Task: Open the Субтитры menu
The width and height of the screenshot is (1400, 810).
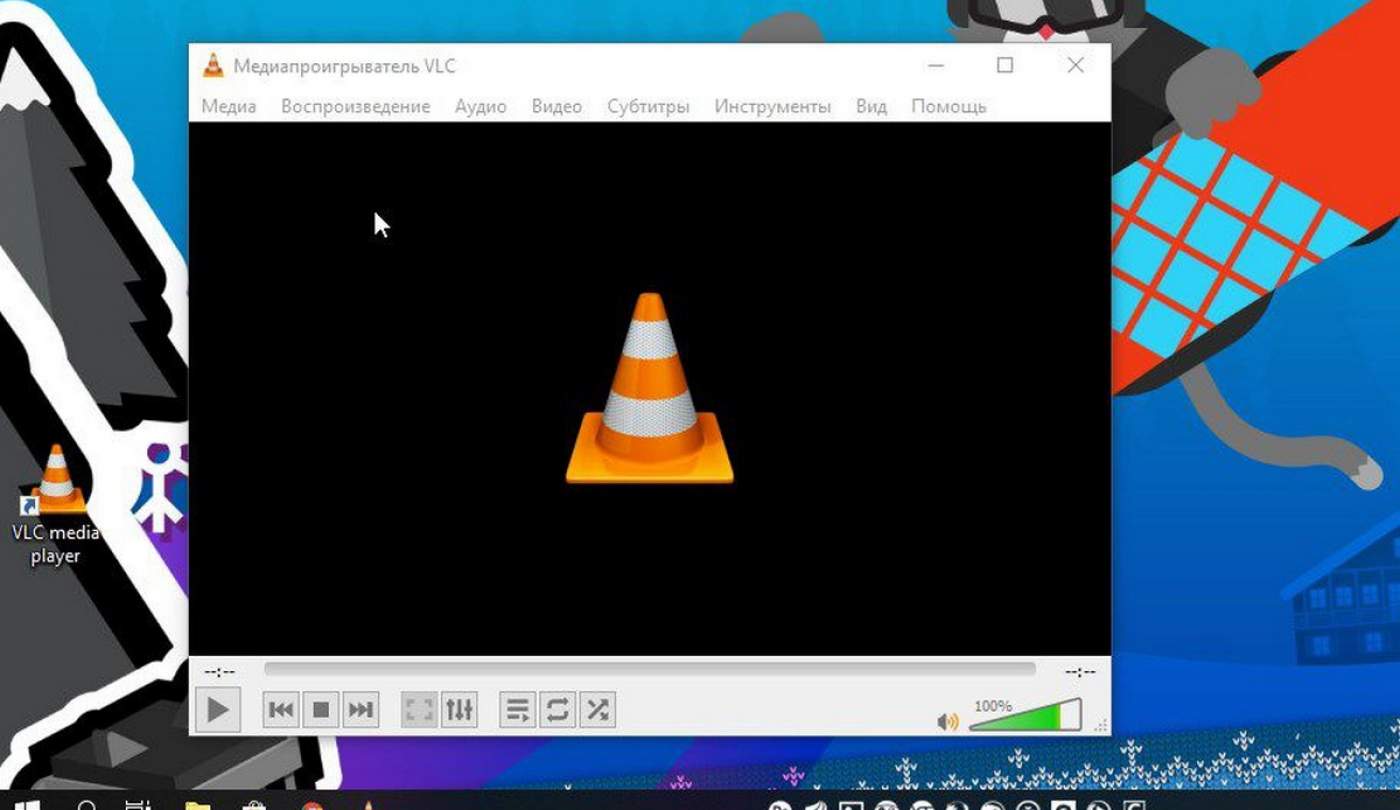Action: [x=648, y=106]
